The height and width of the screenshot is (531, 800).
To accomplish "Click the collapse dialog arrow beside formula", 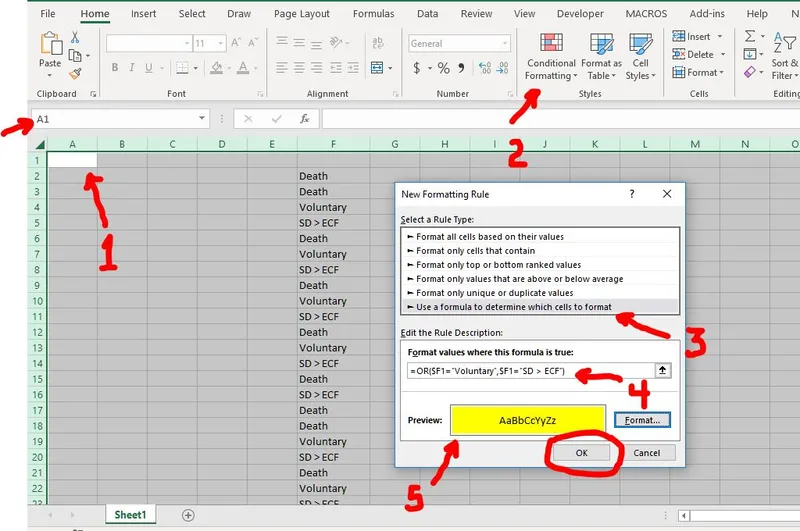I will 662,370.
